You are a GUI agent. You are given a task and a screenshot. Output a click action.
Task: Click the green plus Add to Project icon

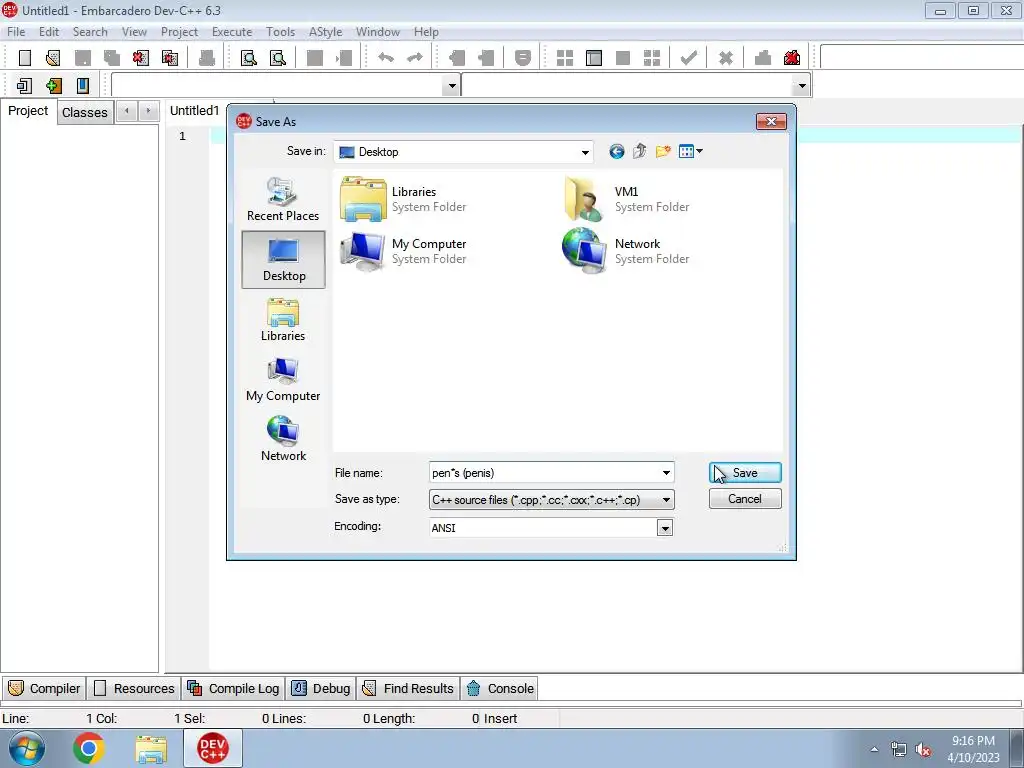tap(54, 86)
